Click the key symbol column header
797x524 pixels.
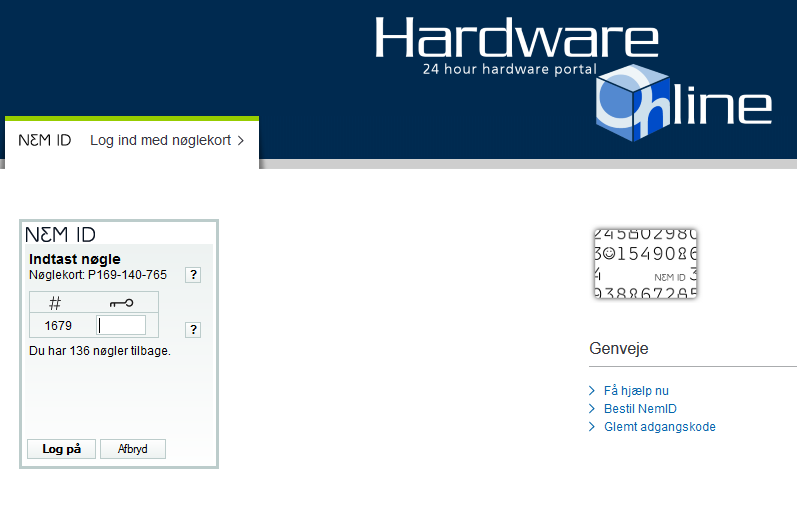tap(121, 303)
